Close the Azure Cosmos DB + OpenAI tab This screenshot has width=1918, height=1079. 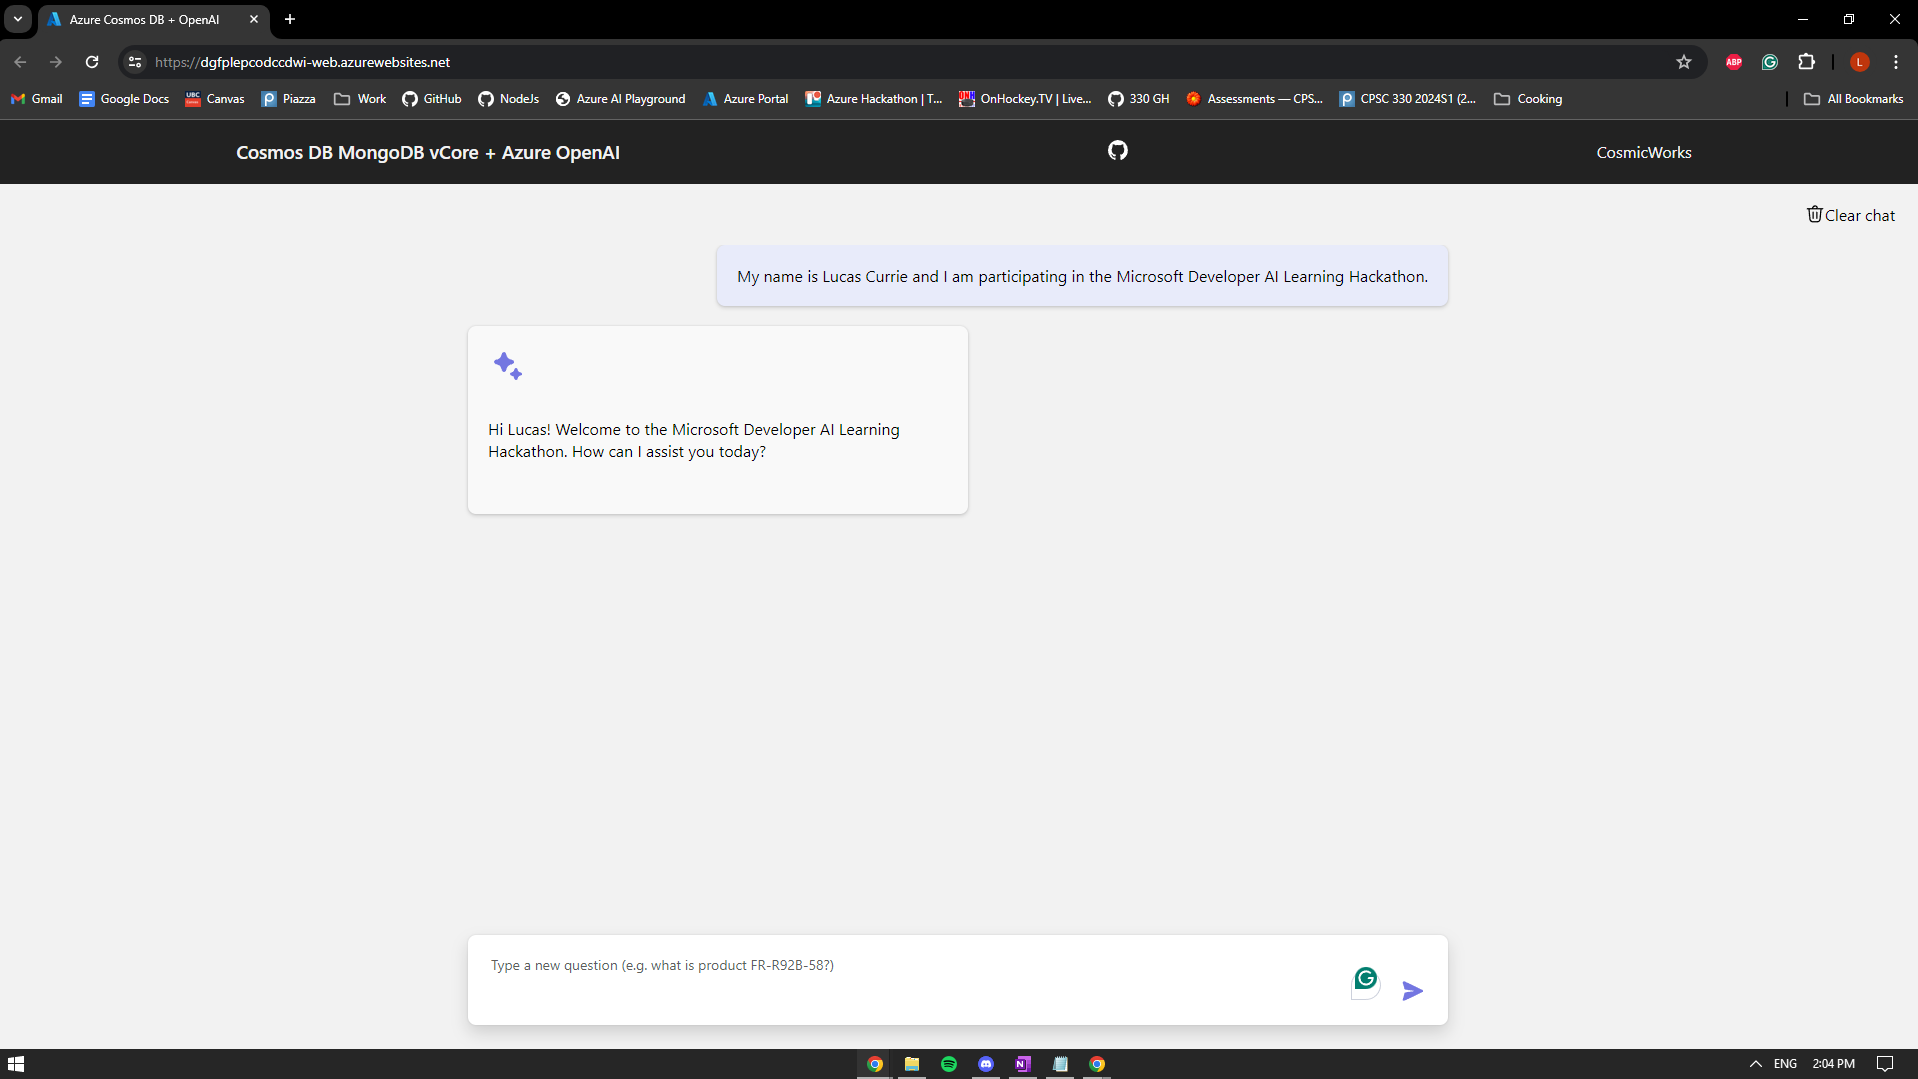(x=254, y=19)
